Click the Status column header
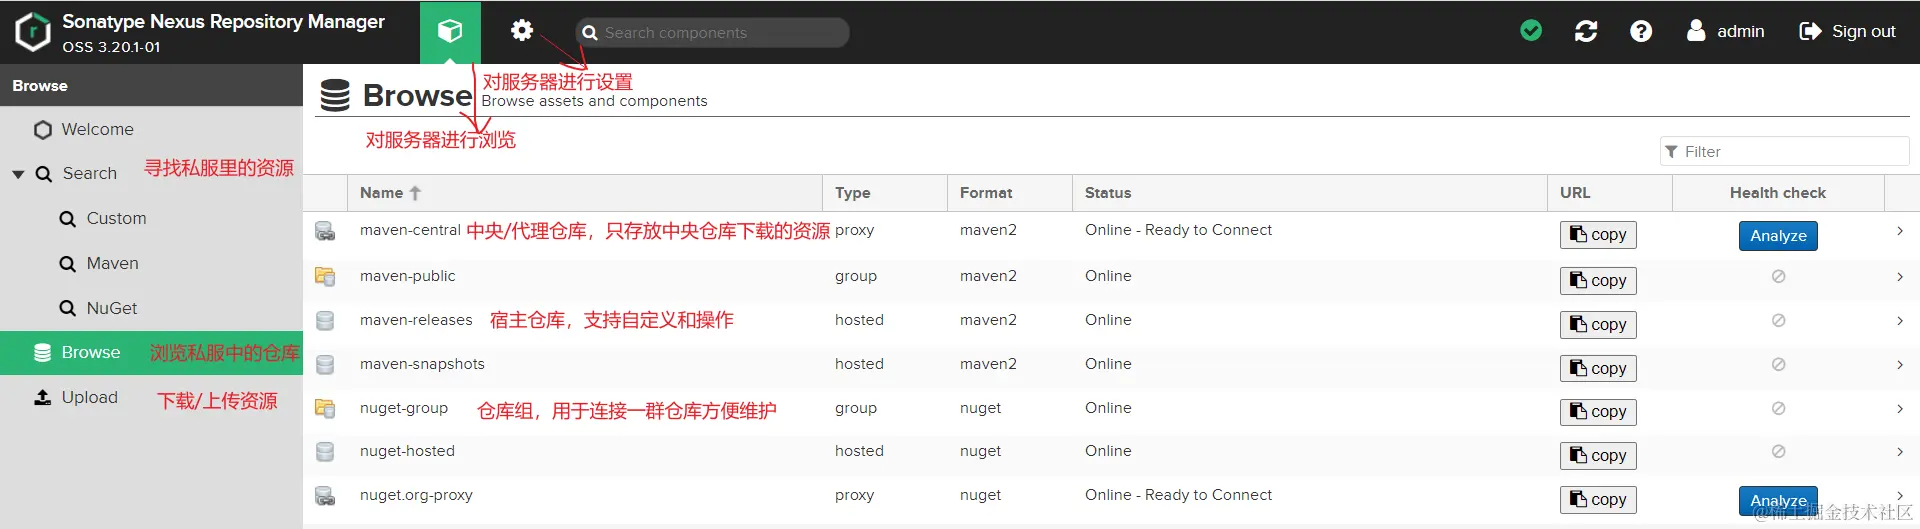Image resolution: width=1920 pixels, height=529 pixels. [1310, 193]
